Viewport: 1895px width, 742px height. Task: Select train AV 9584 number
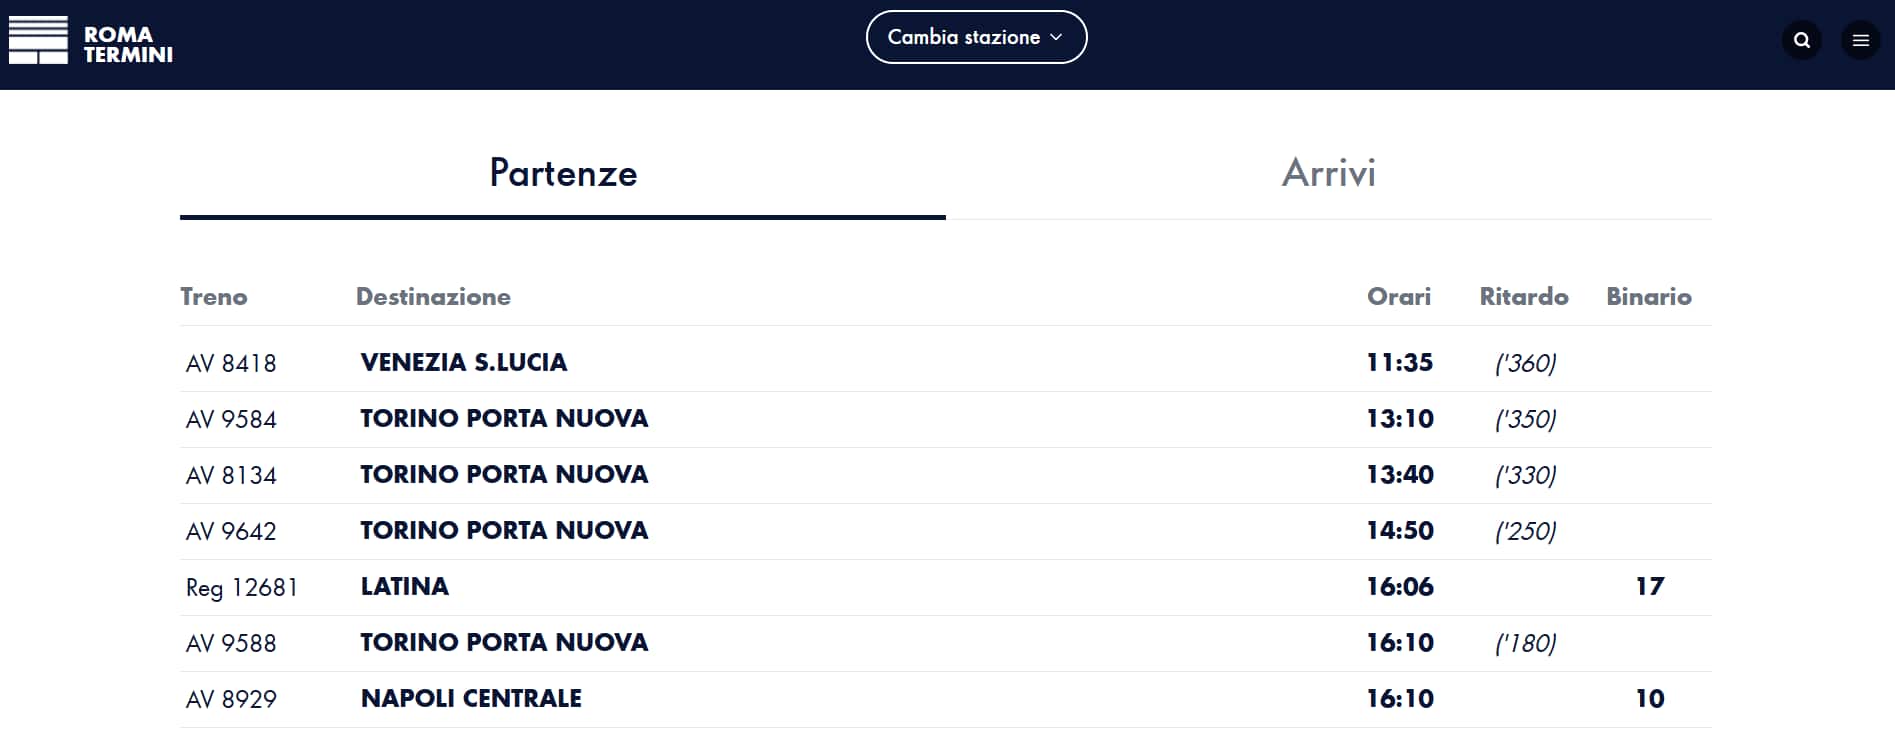(x=231, y=419)
